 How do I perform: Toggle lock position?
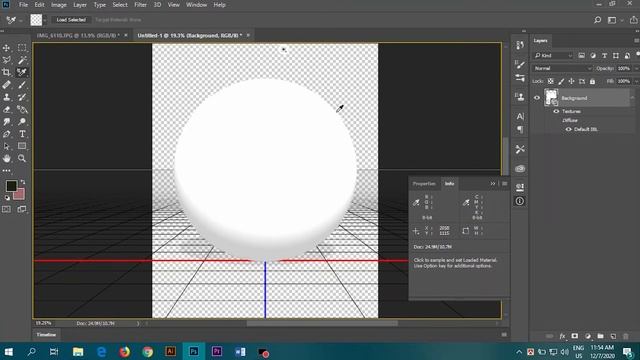[x=571, y=81]
